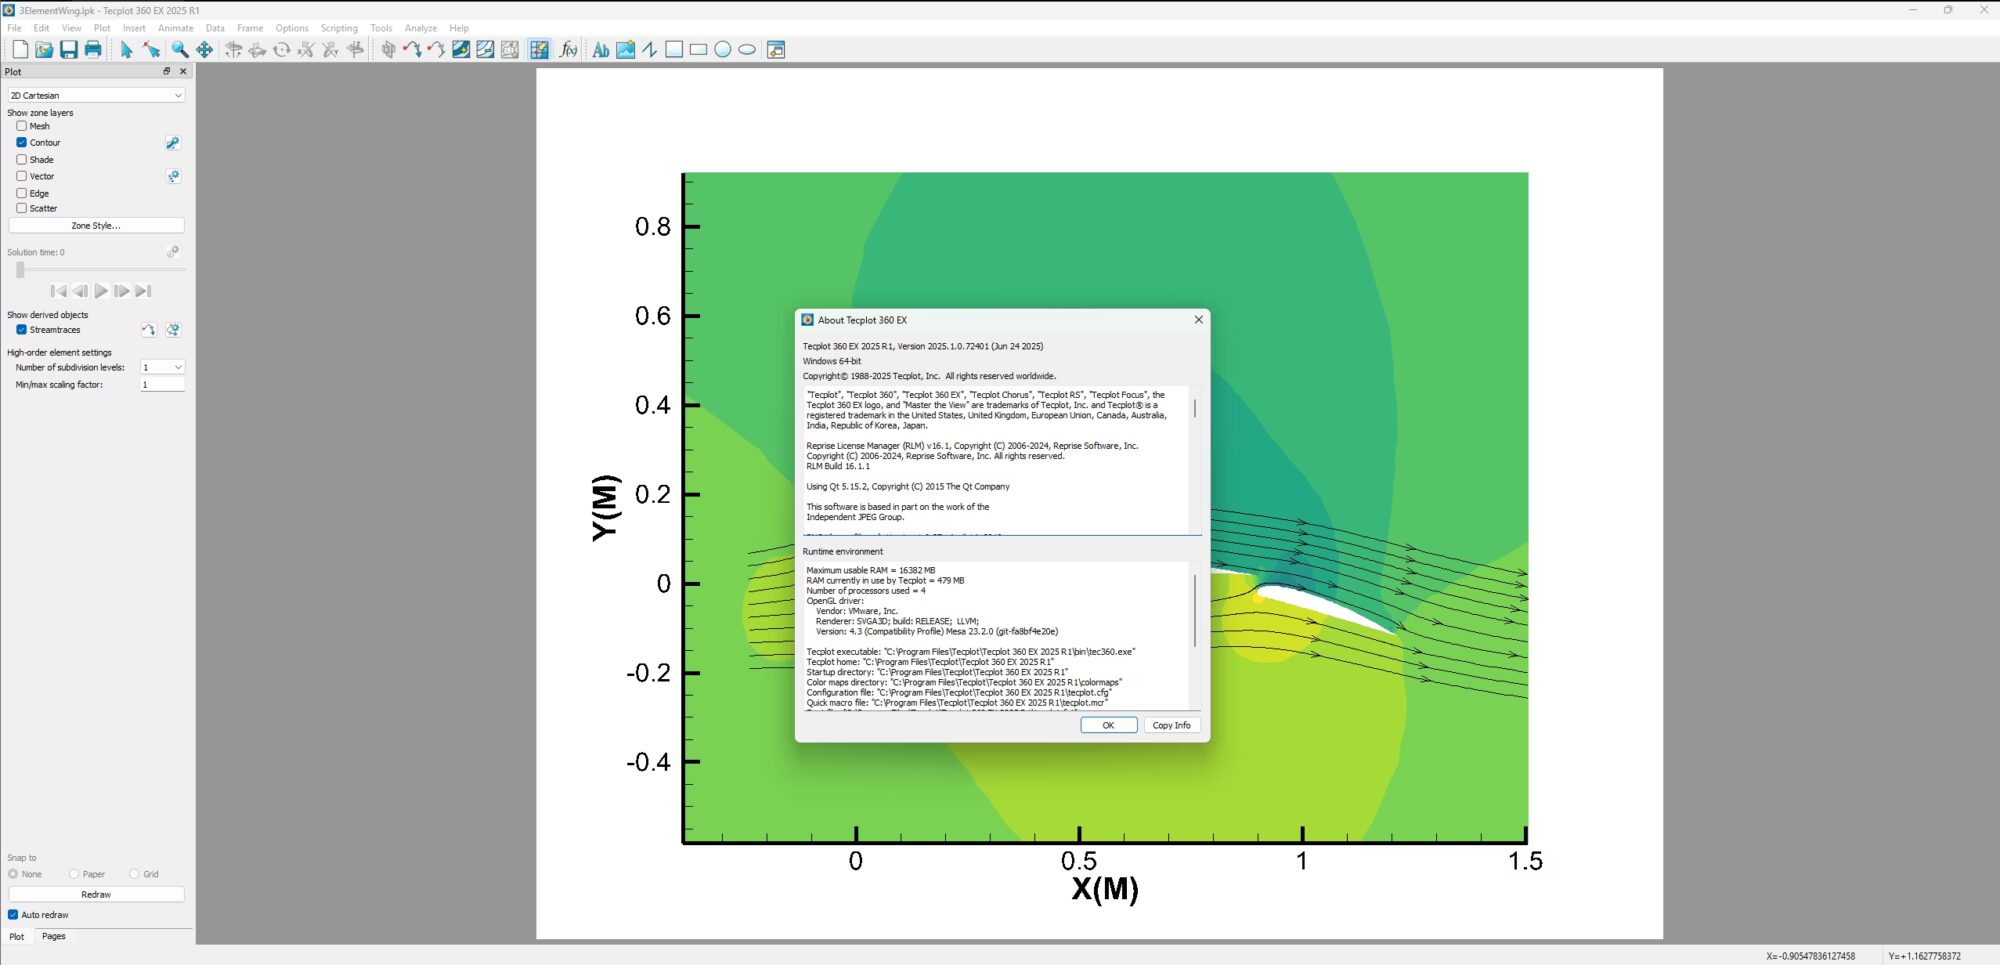
Task: Open Vector details settings icon
Action: (173, 176)
